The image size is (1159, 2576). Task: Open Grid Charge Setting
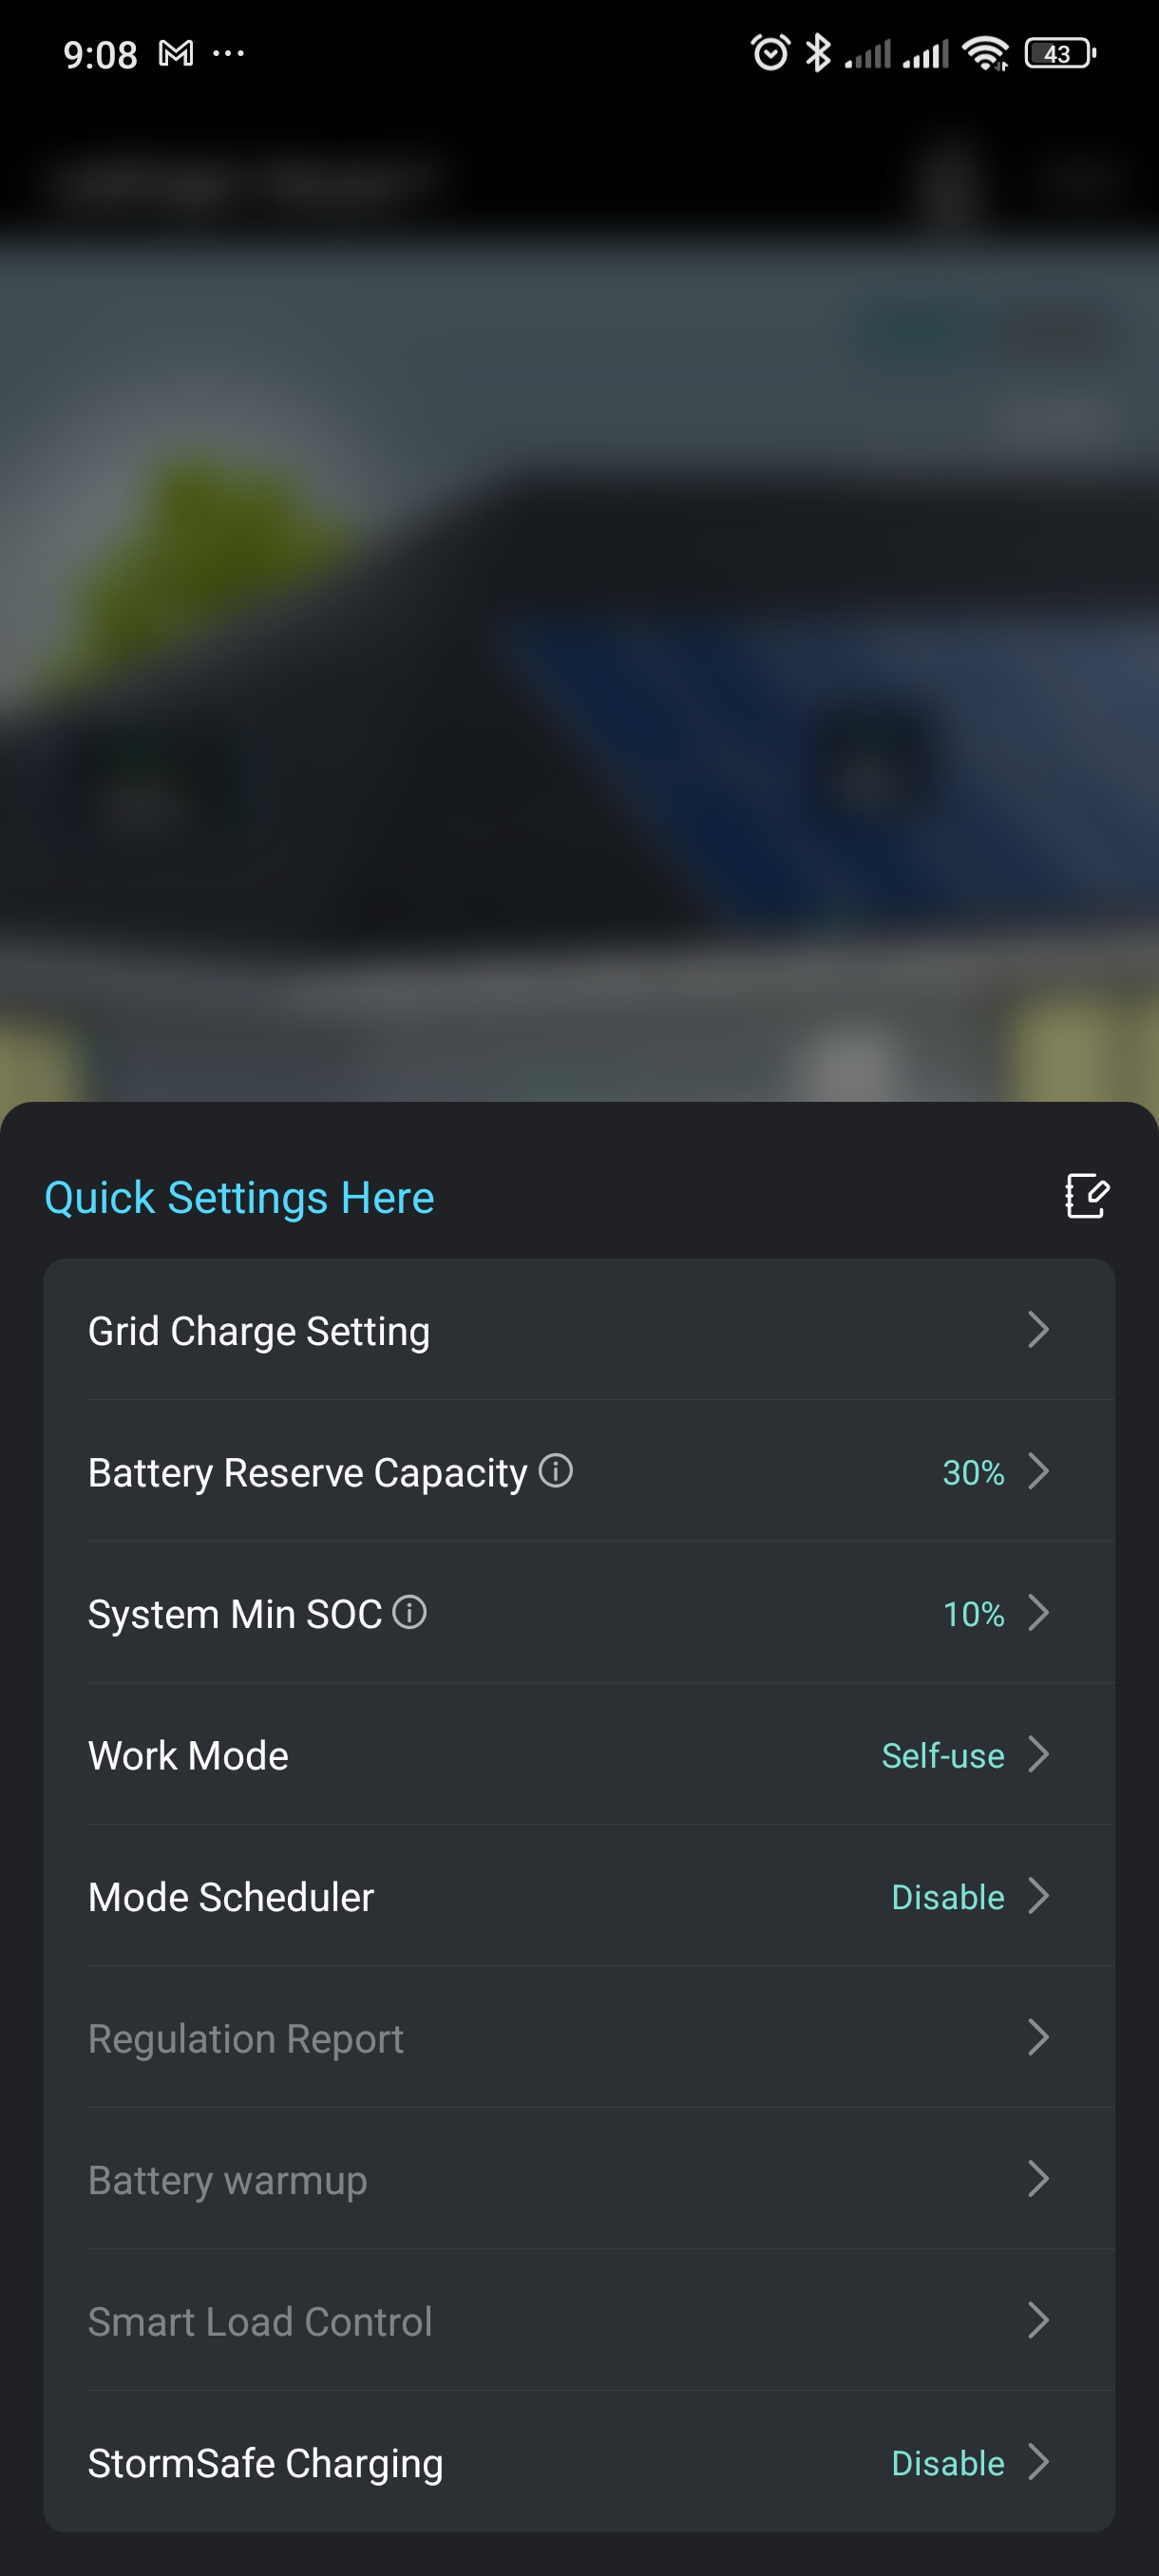[259, 1331]
